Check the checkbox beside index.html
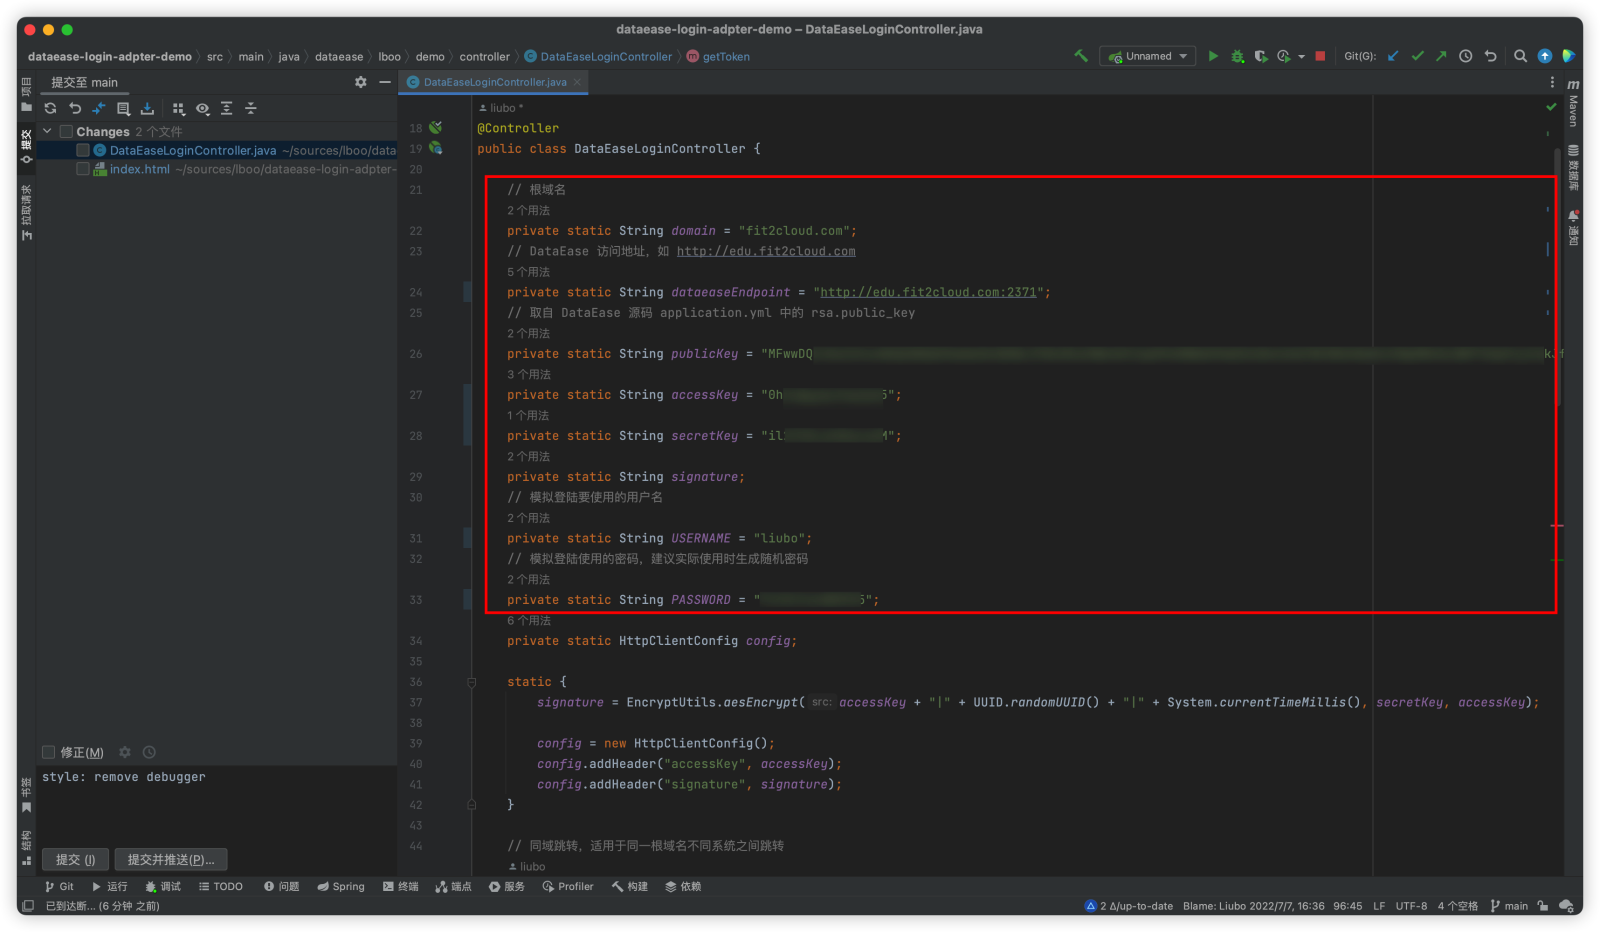 [83, 169]
